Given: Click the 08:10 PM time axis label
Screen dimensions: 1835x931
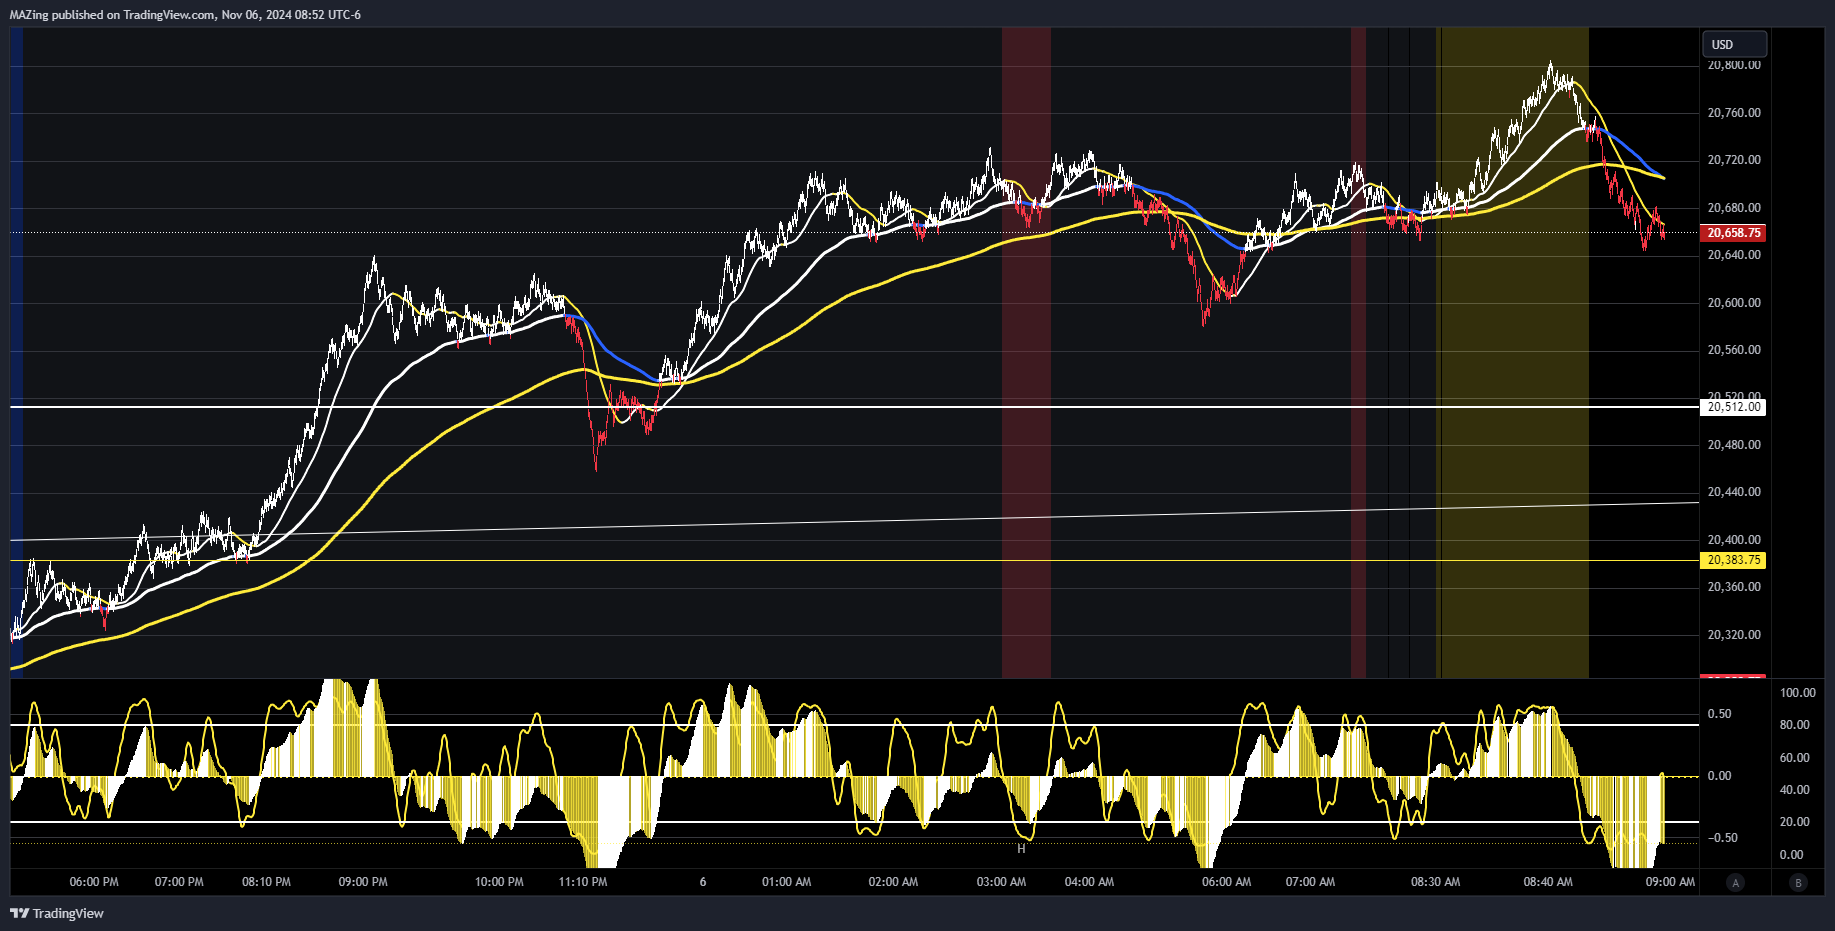Looking at the screenshot, I should [266, 882].
